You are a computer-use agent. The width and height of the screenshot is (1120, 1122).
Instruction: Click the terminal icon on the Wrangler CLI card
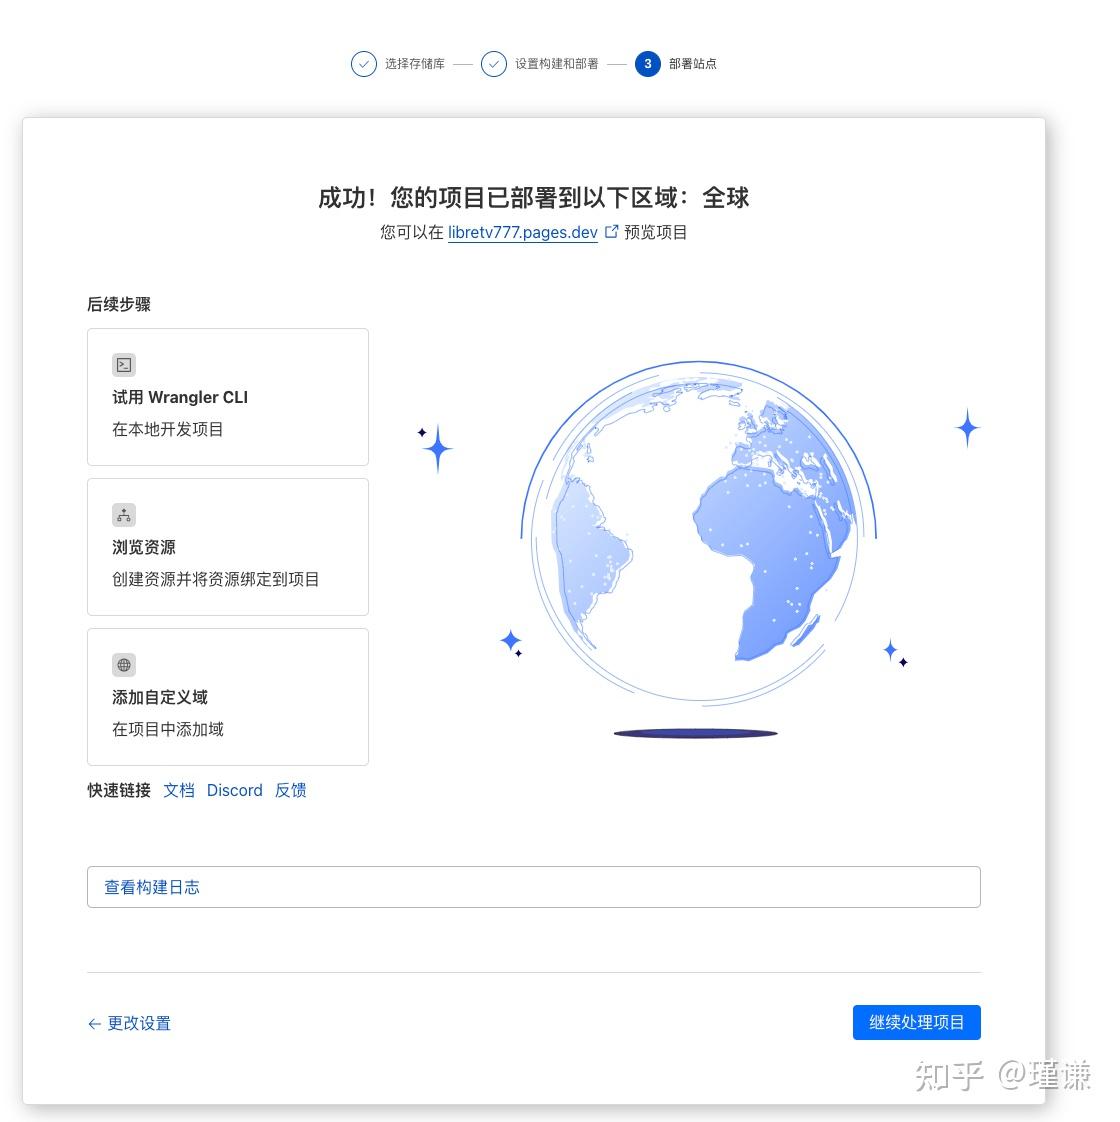tap(123, 365)
